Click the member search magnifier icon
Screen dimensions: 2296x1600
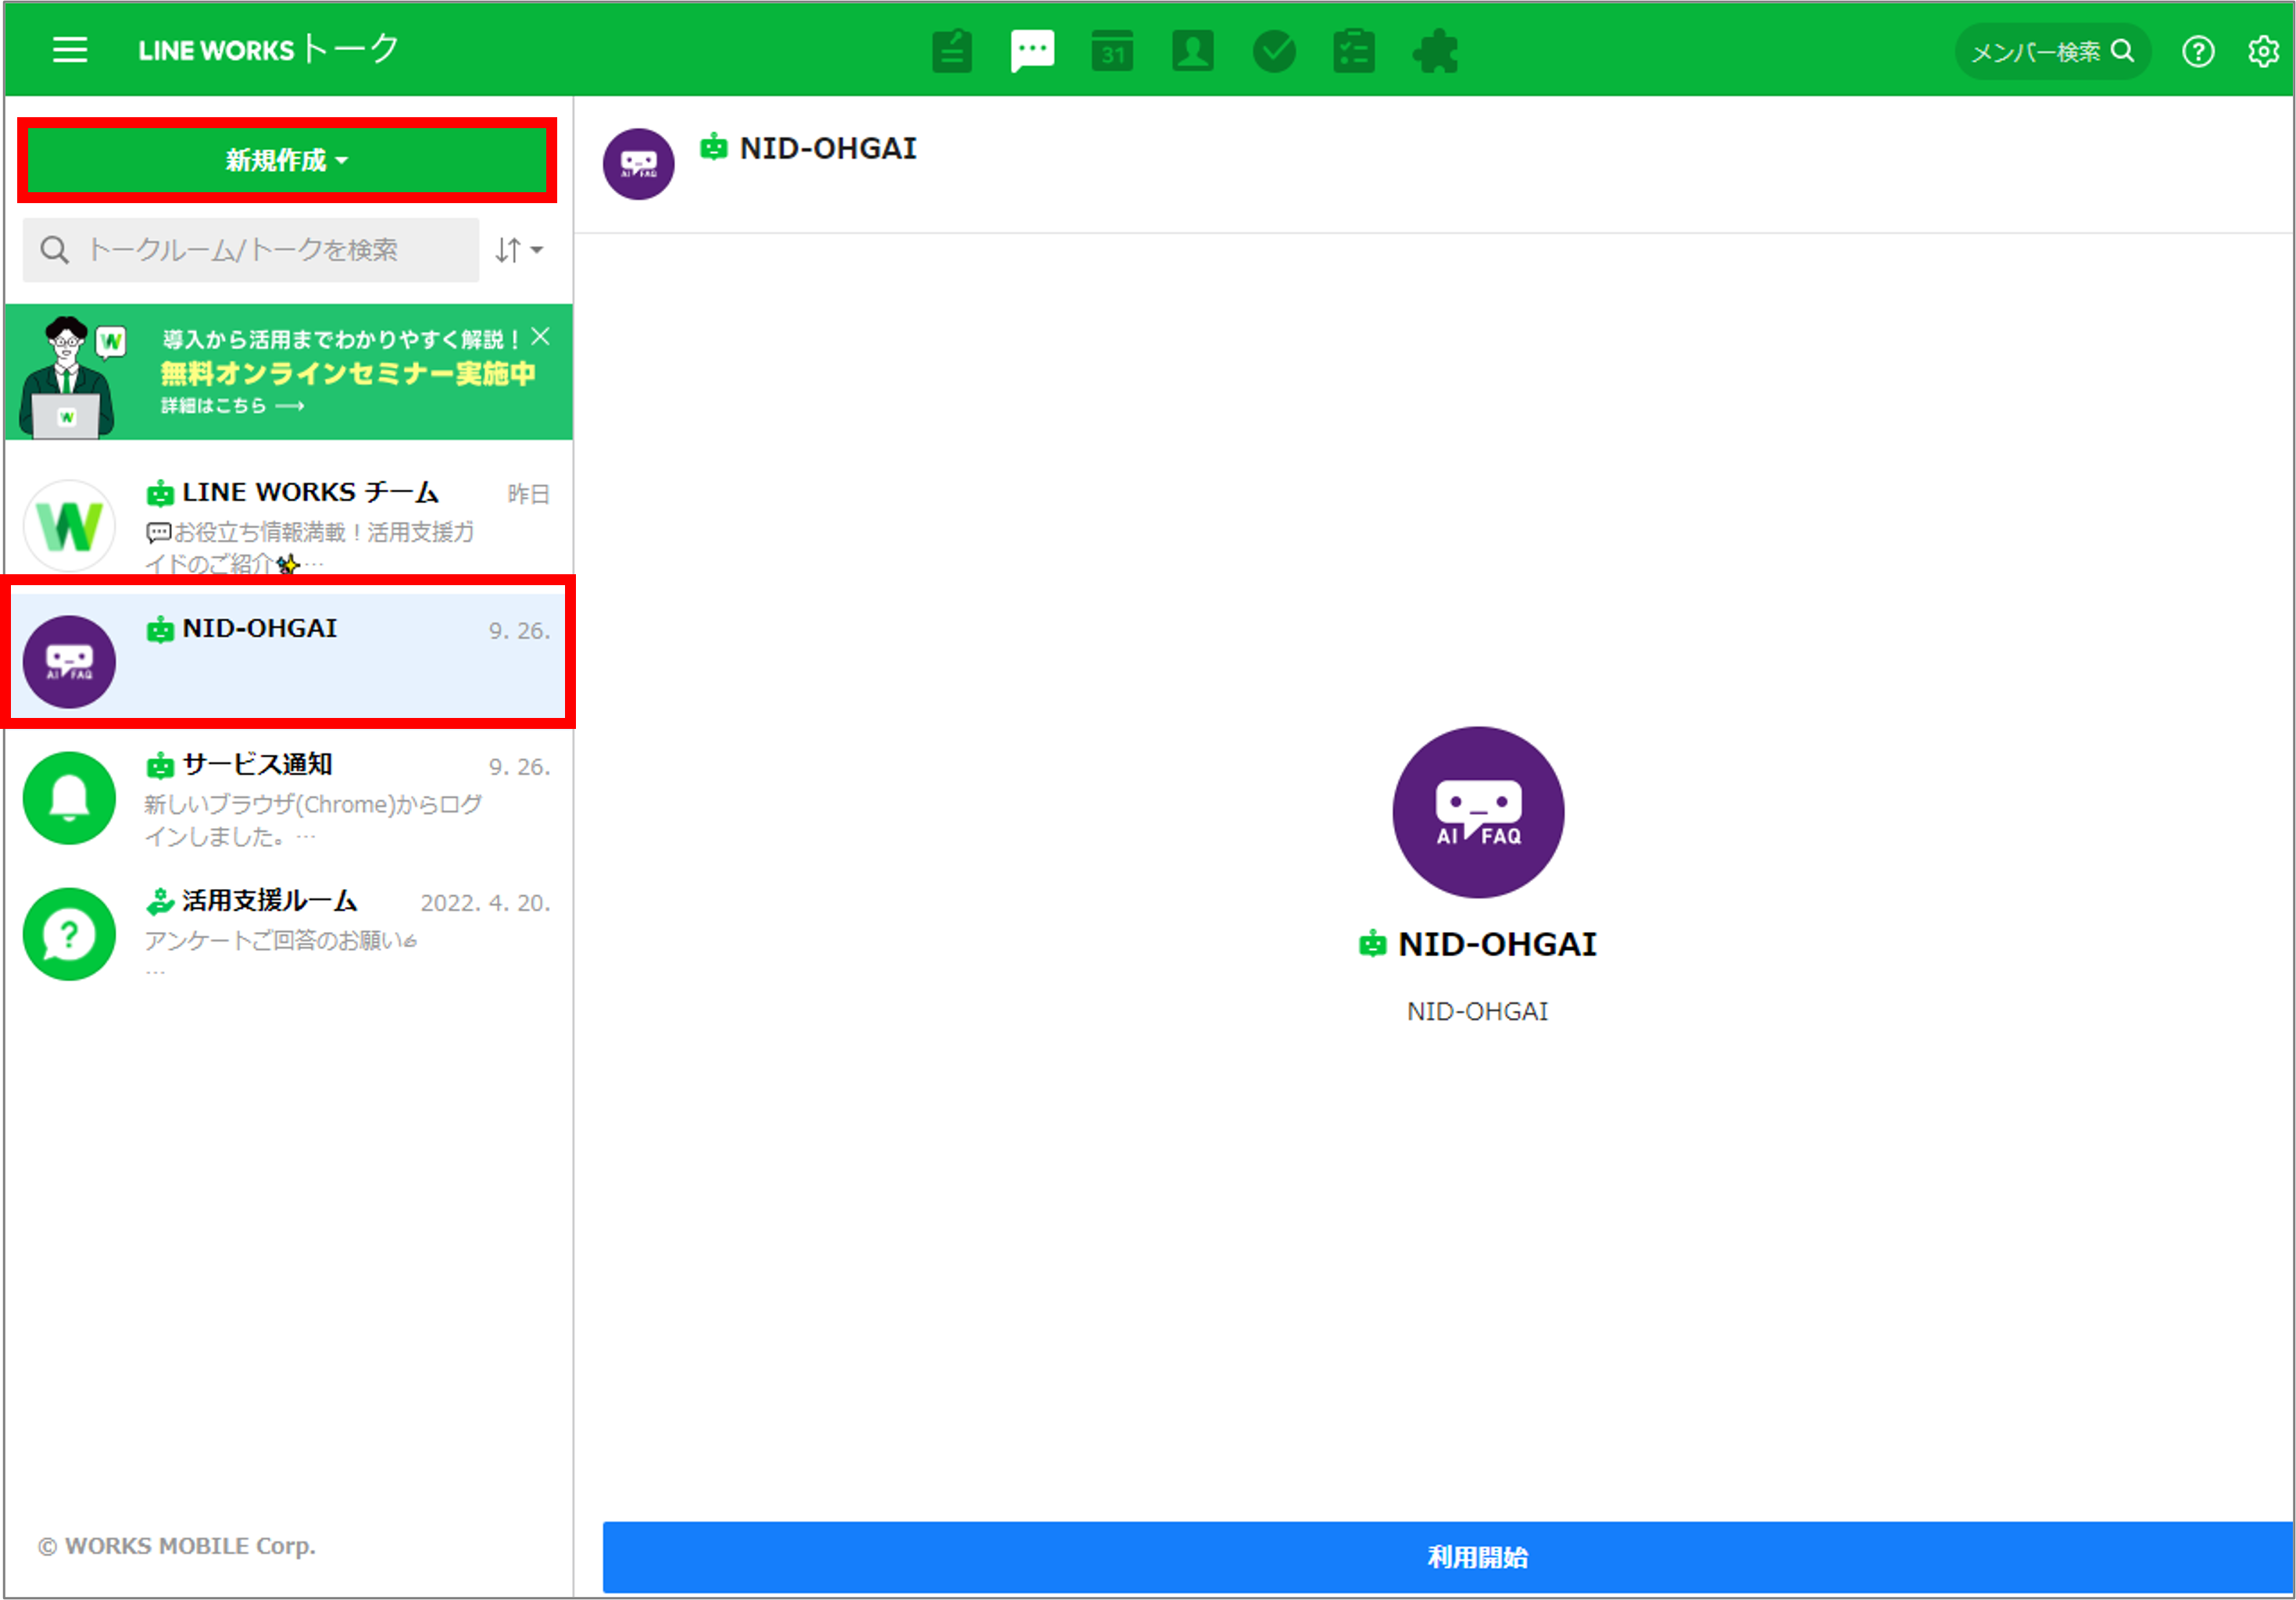(x=2122, y=51)
